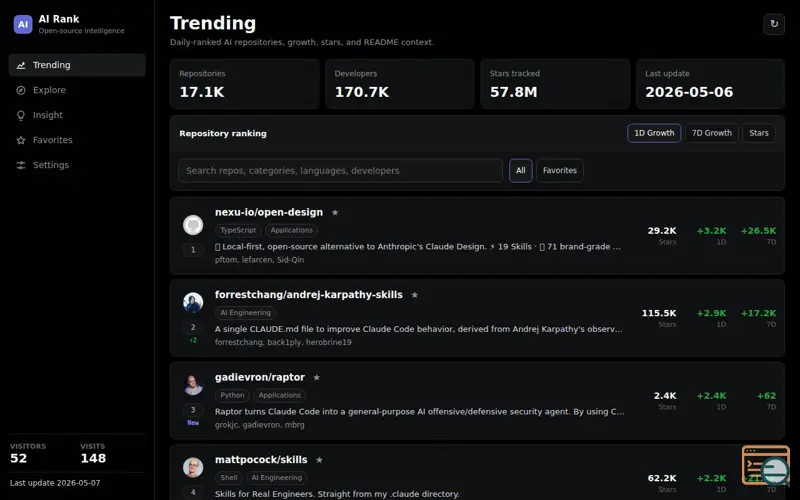Viewport: 800px width, 500px height.
Task: Focus the repository search field
Action: (x=340, y=170)
